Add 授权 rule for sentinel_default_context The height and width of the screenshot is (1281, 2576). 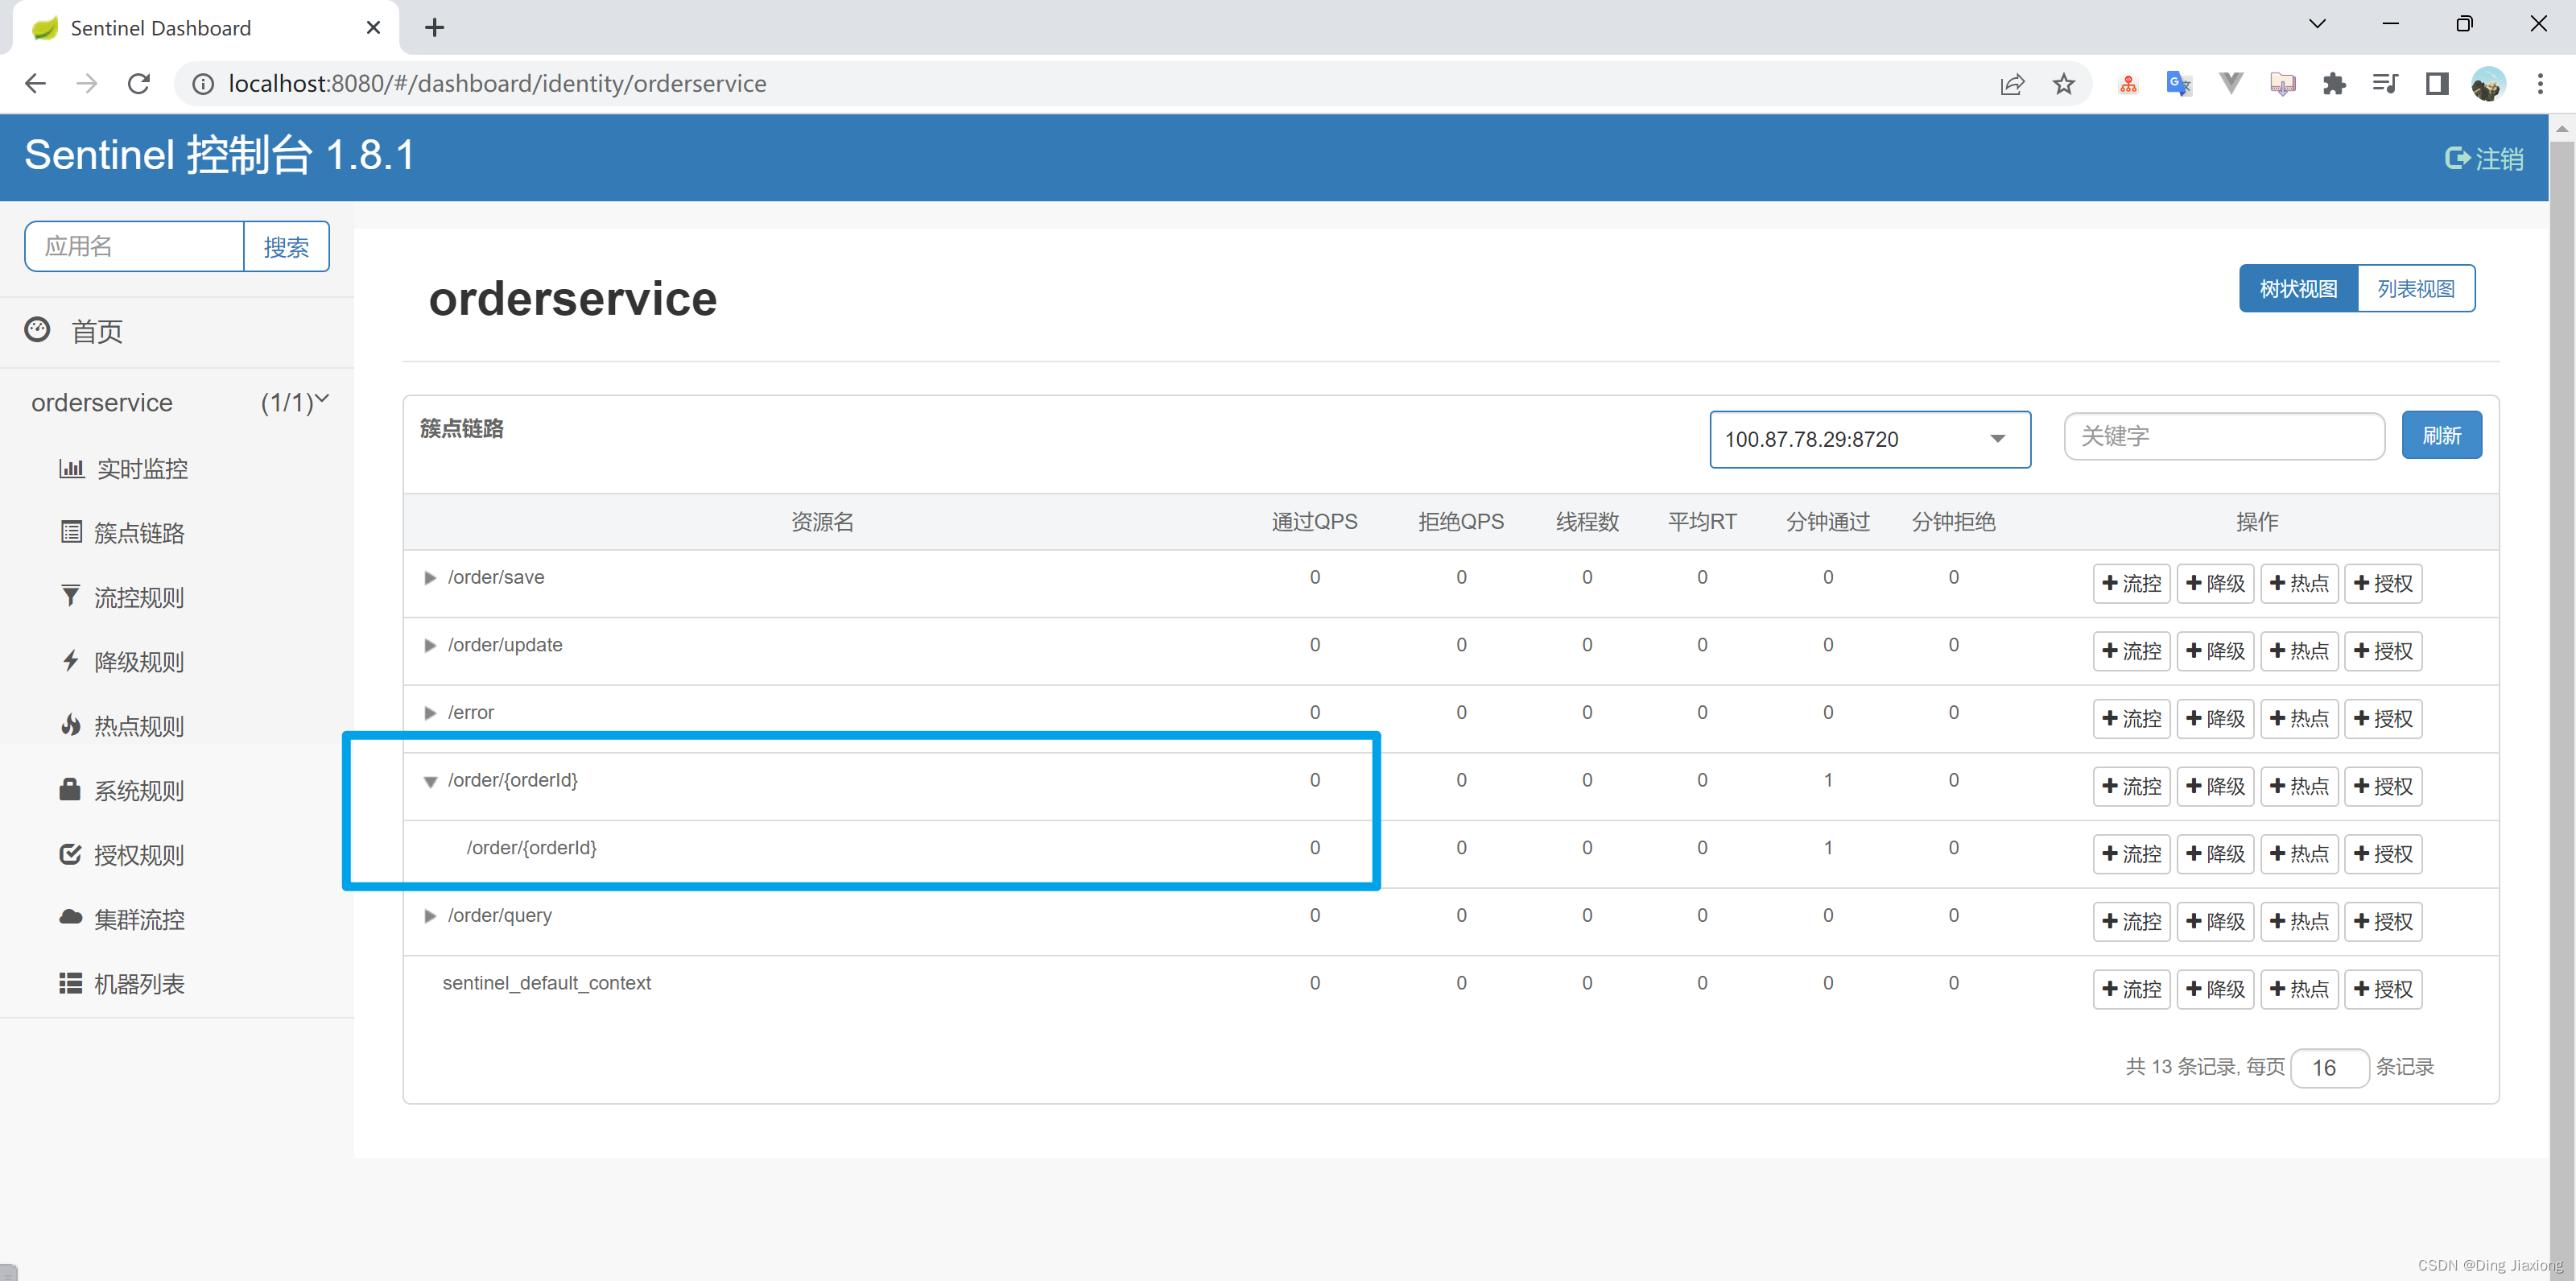[x=2383, y=989]
